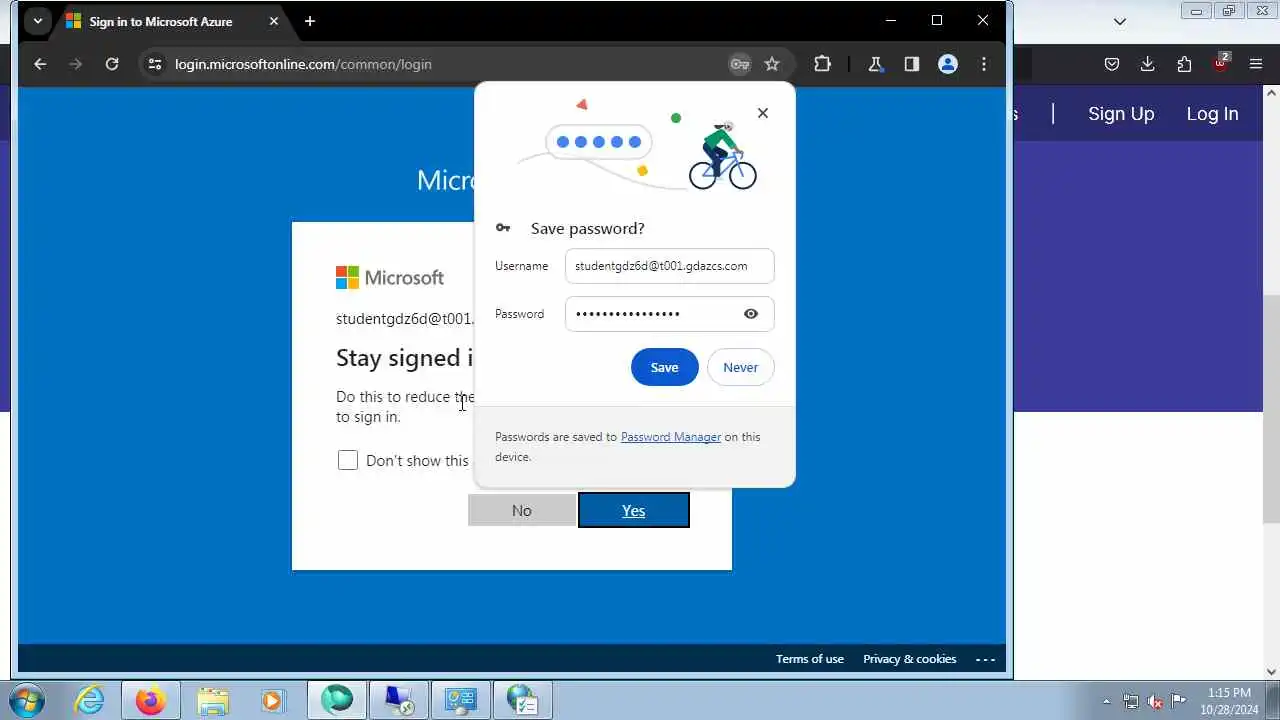
Task: Open Firefox hamburger menu
Action: 1257,64
